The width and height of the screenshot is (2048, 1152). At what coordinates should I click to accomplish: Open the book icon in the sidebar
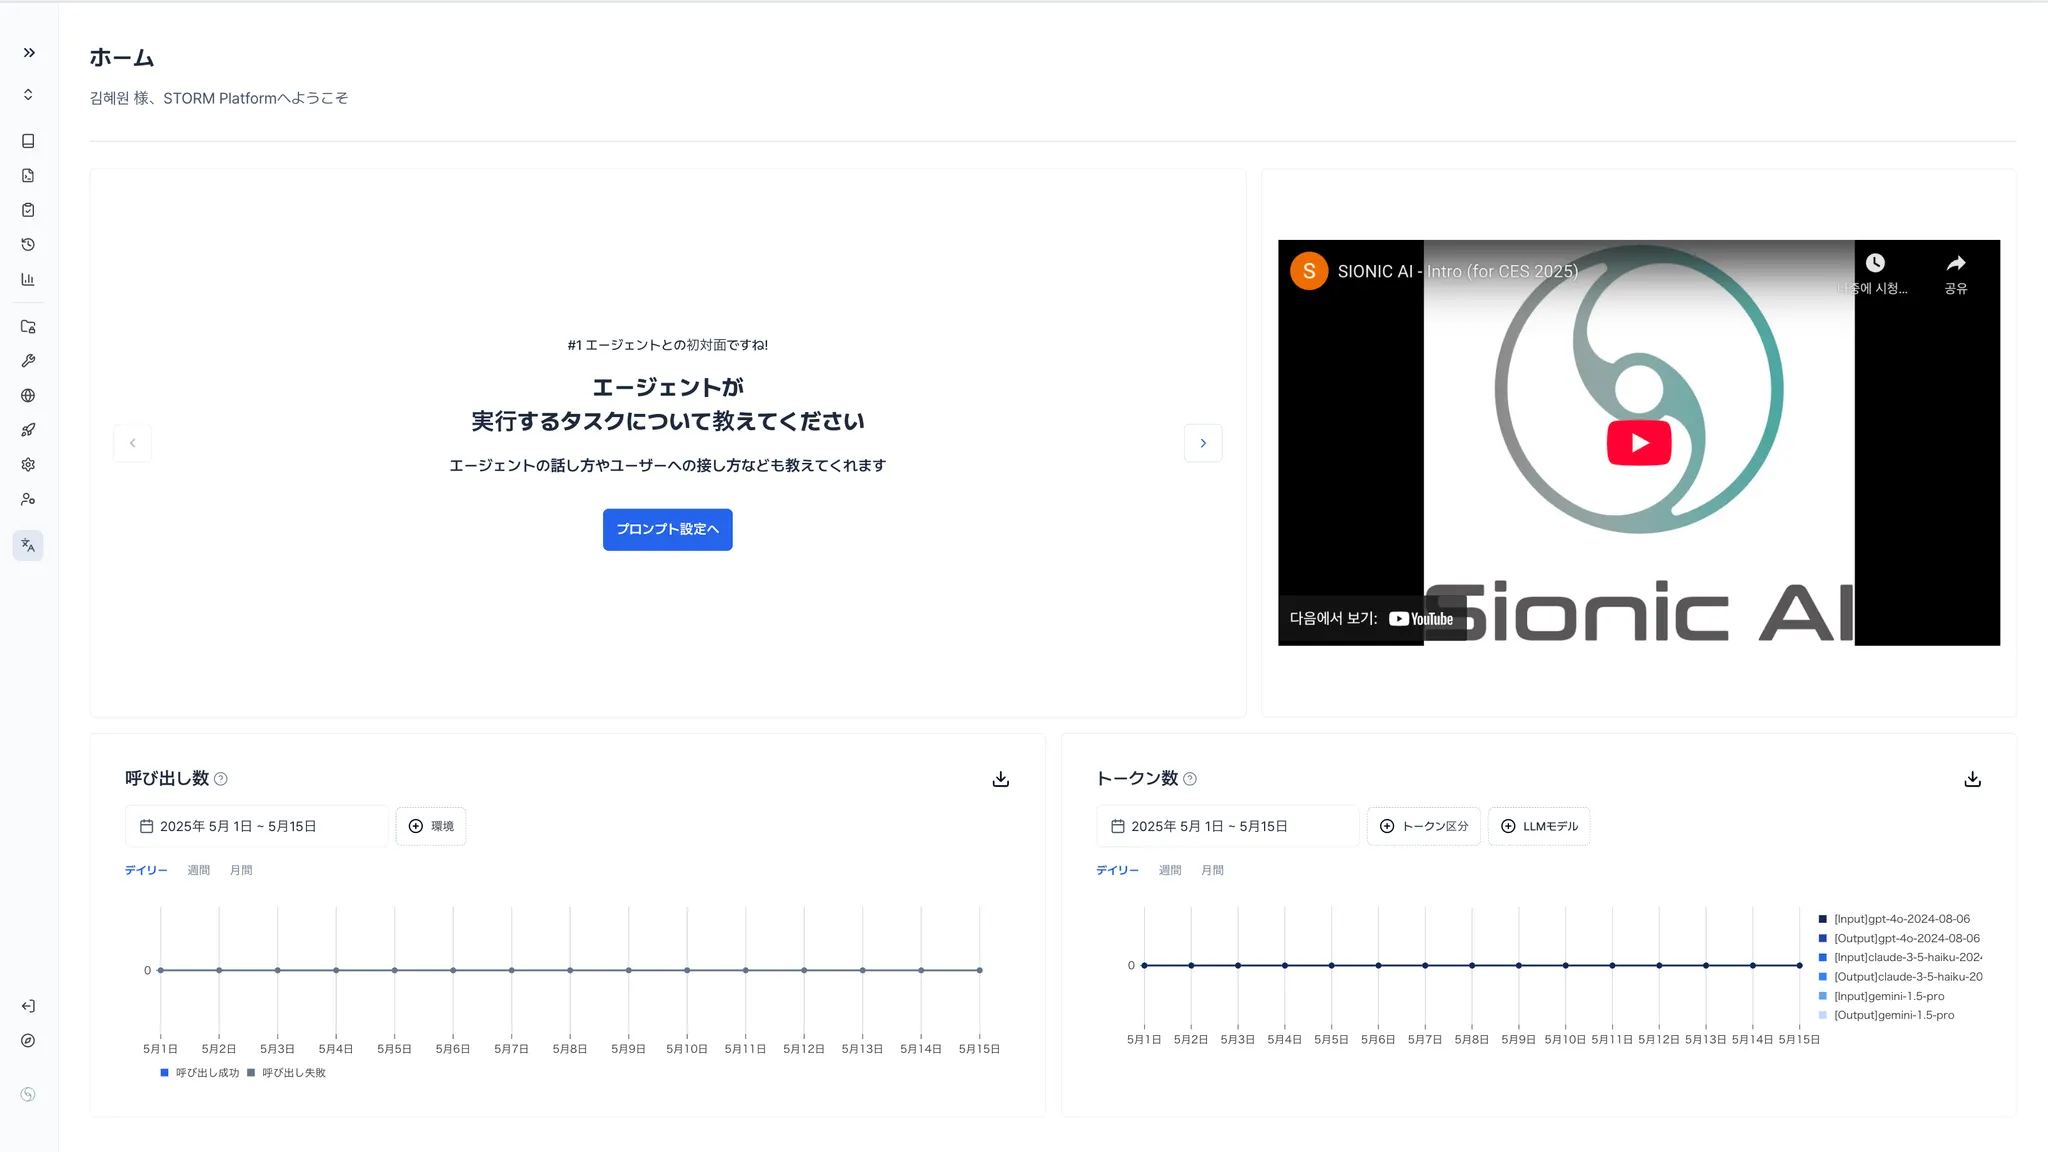click(28, 141)
